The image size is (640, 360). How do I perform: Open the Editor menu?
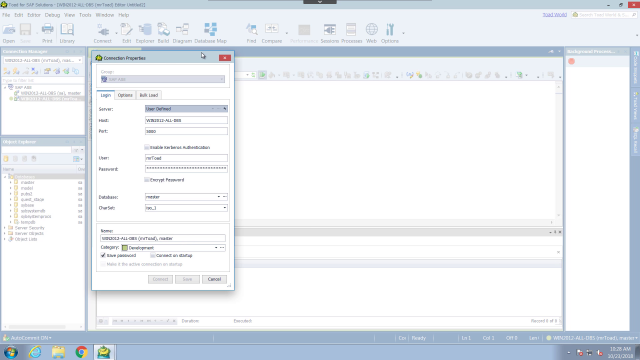[x=34, y=15]
